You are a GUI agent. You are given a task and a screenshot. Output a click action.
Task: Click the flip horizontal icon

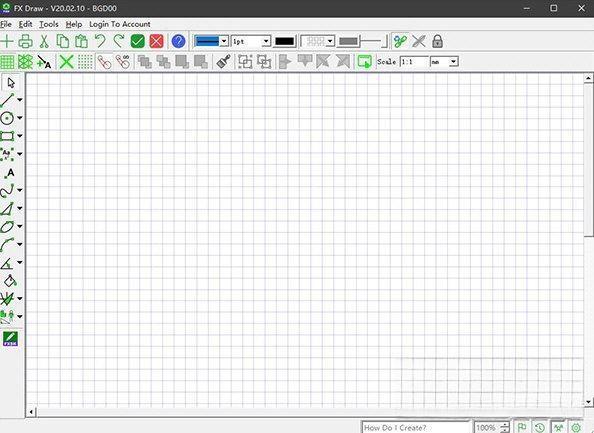[x=285, y=62]
